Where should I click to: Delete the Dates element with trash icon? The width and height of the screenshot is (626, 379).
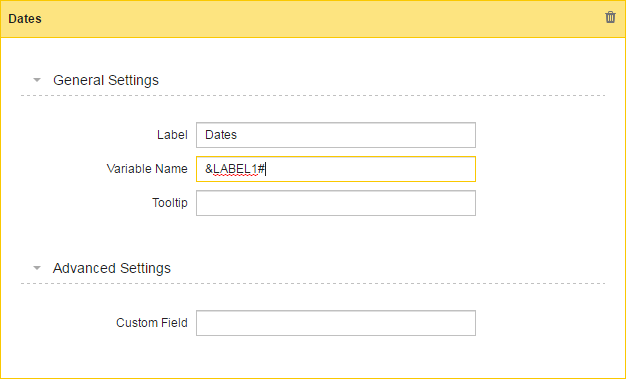(x=610, y=17)
